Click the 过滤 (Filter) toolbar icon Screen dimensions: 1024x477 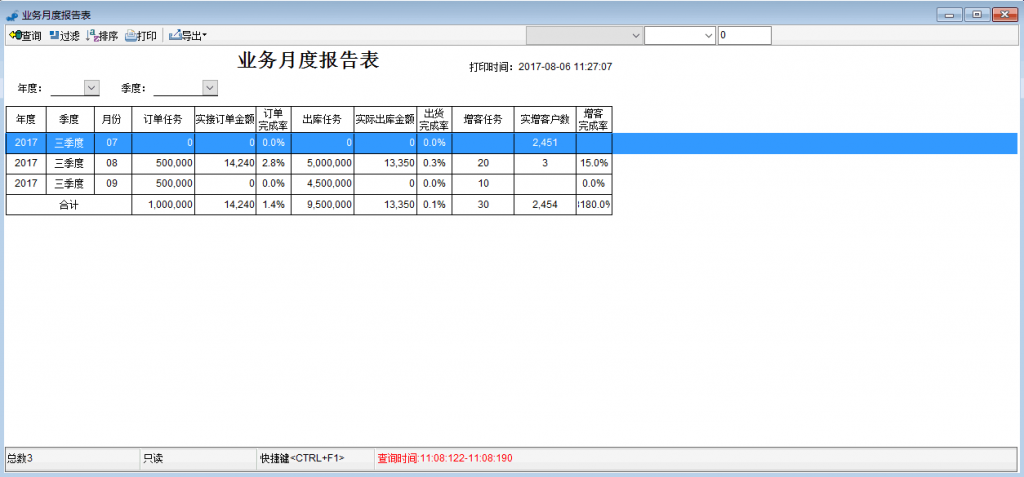pos(64,36)
